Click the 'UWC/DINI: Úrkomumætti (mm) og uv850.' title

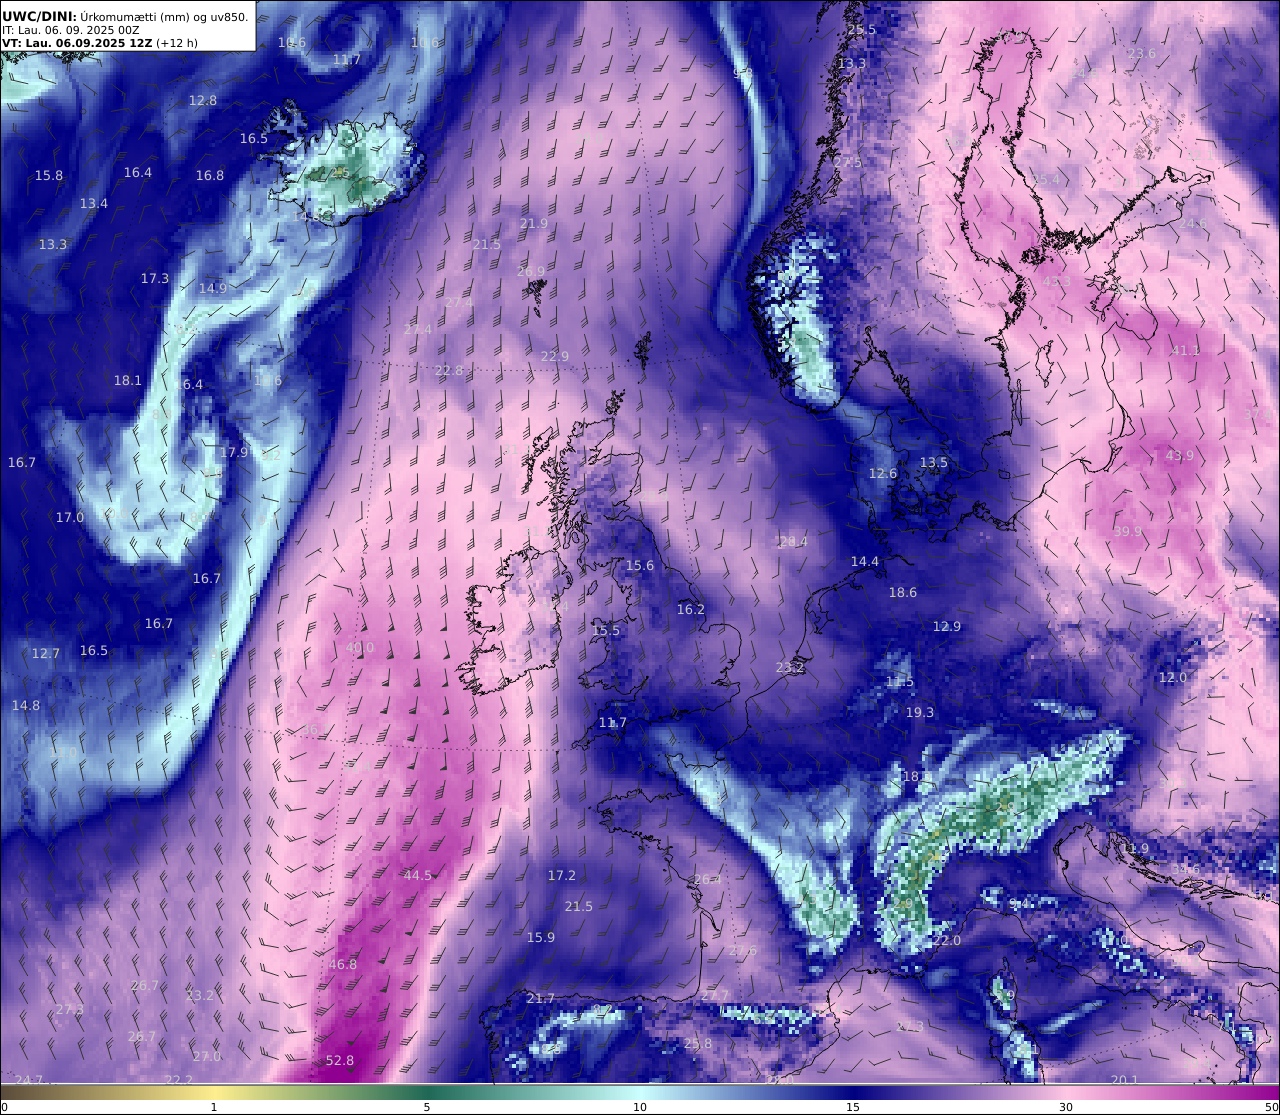click(125, 16)
